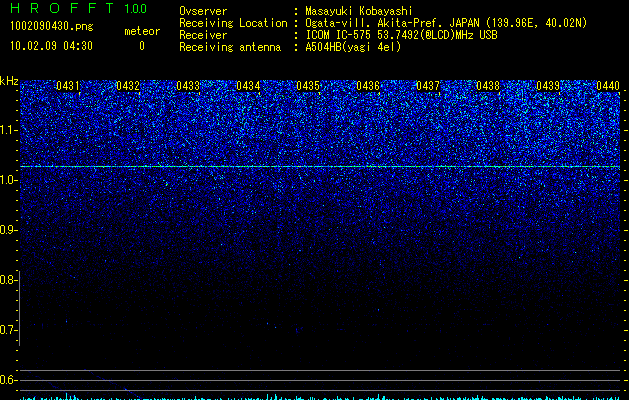
Task: Click the Ovserver label
Action: click(203, 11)
